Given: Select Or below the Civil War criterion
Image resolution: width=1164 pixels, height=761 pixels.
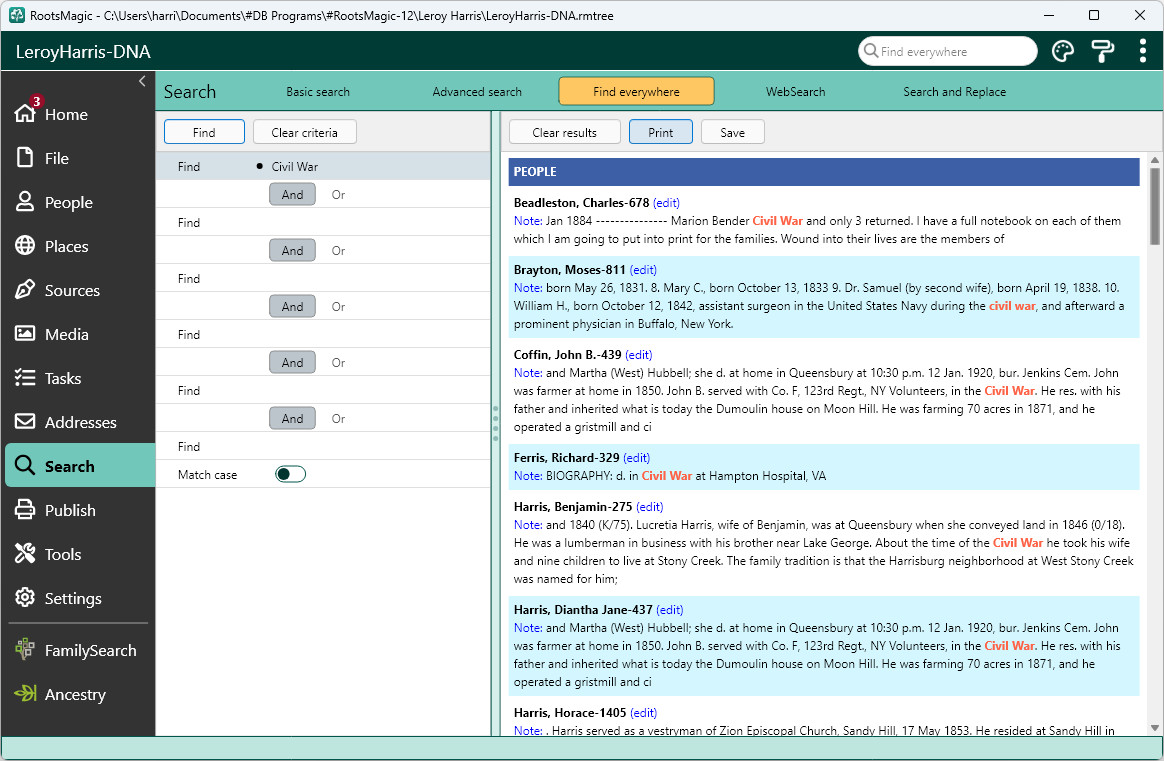Looking at the screenshot, I should click(x=339, y=195).
